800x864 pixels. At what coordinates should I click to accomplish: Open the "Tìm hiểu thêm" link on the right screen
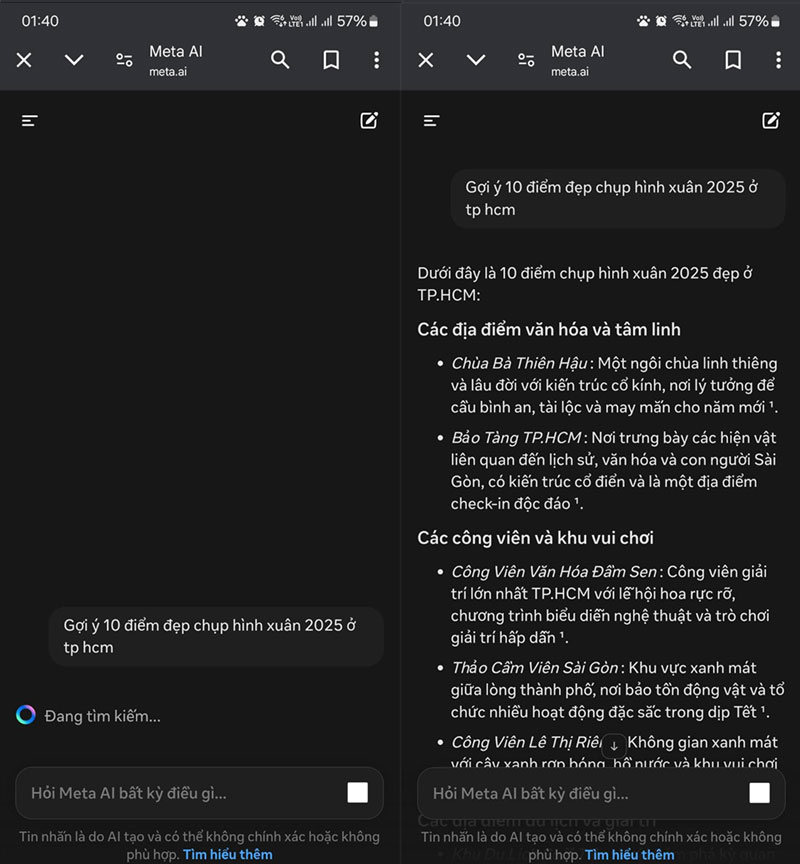pyautogui.click(x=629, y=855)
